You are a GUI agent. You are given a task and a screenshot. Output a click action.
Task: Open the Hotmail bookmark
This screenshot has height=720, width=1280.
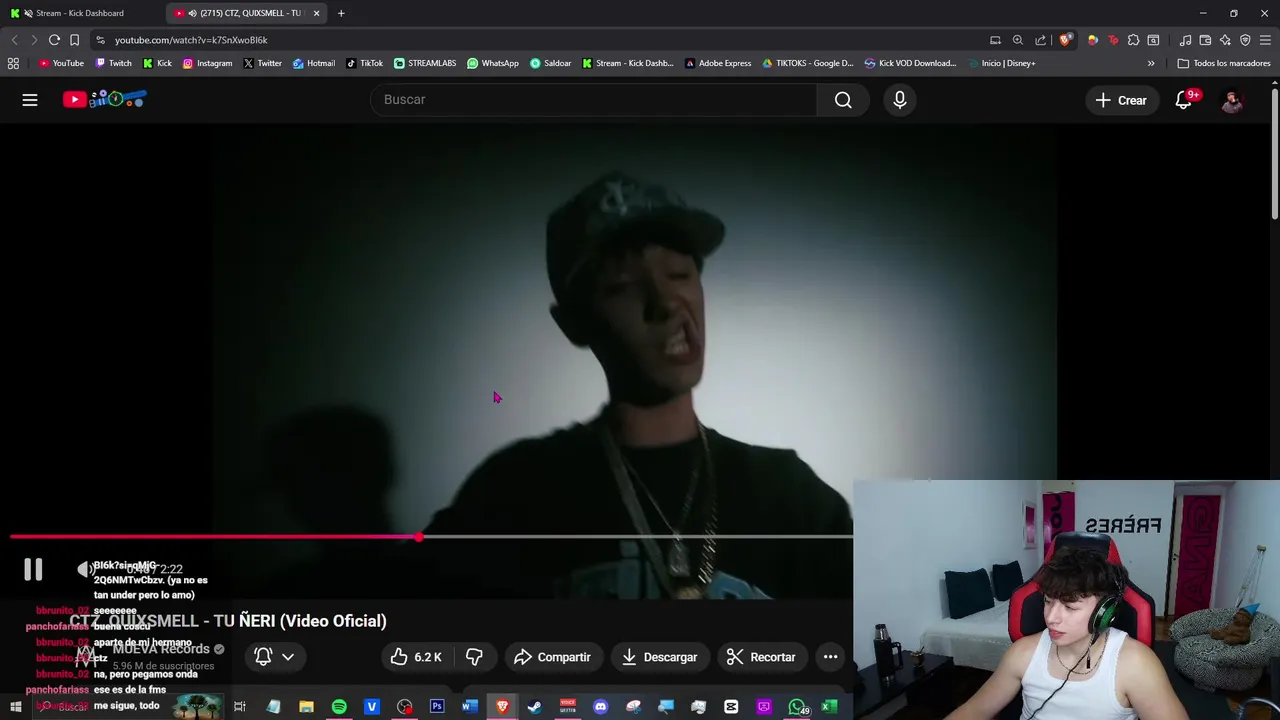(314, 63)
